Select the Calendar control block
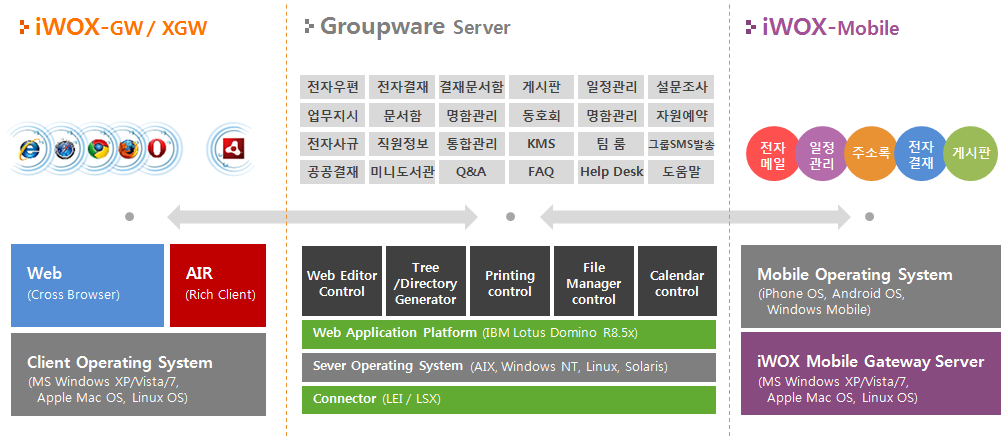The height and width of the screenshot is (439, 1007). tap(677, 282)
